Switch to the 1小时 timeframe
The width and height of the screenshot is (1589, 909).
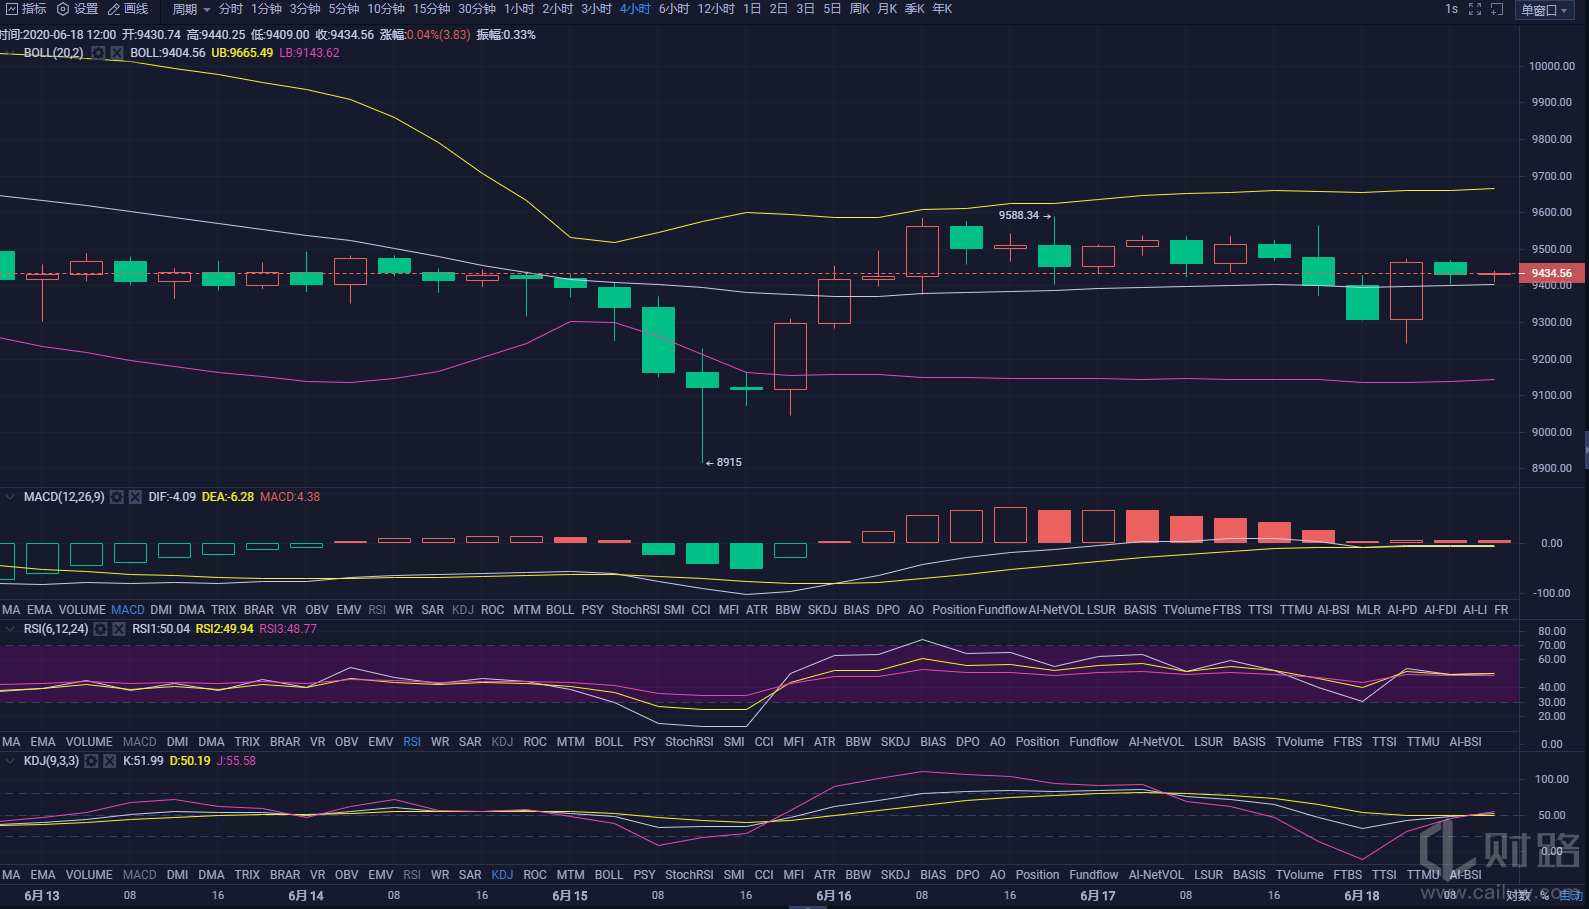tap(519, 9)
